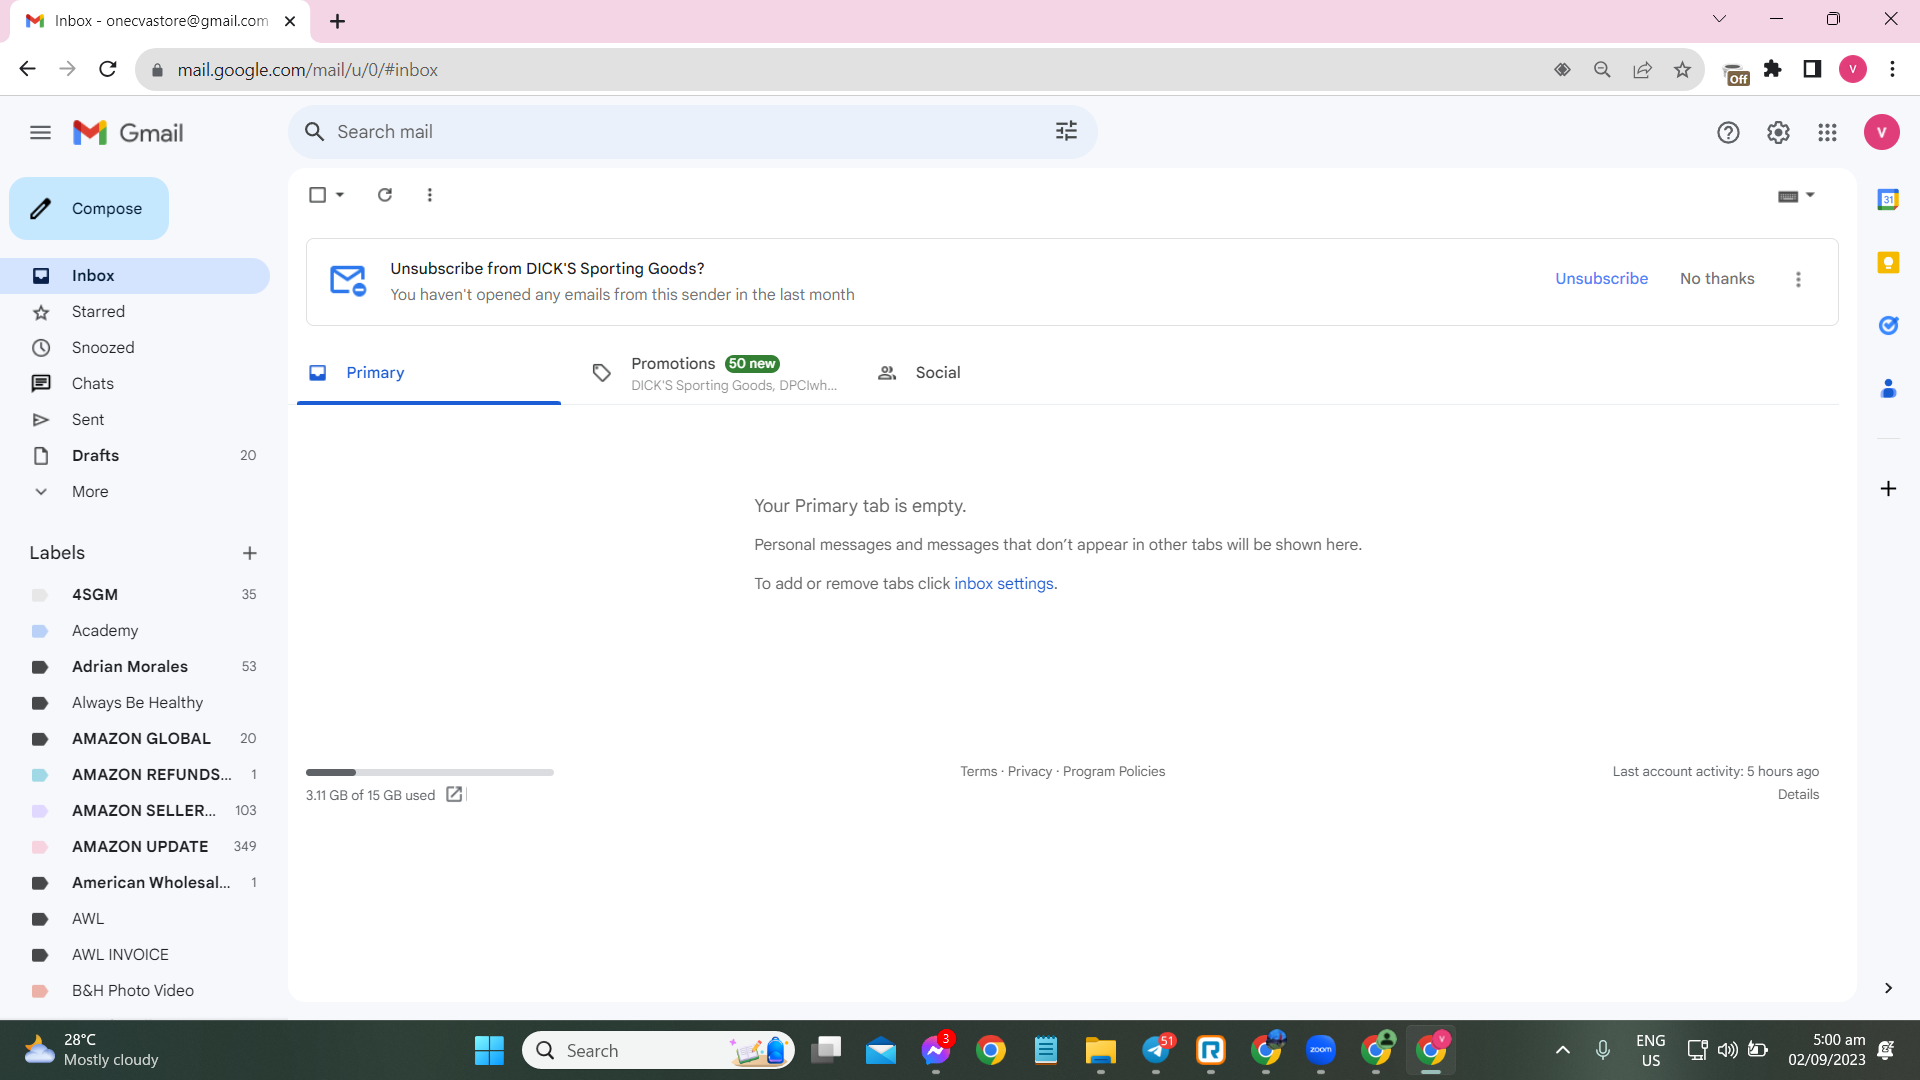Open the Drafts folder

135,455
